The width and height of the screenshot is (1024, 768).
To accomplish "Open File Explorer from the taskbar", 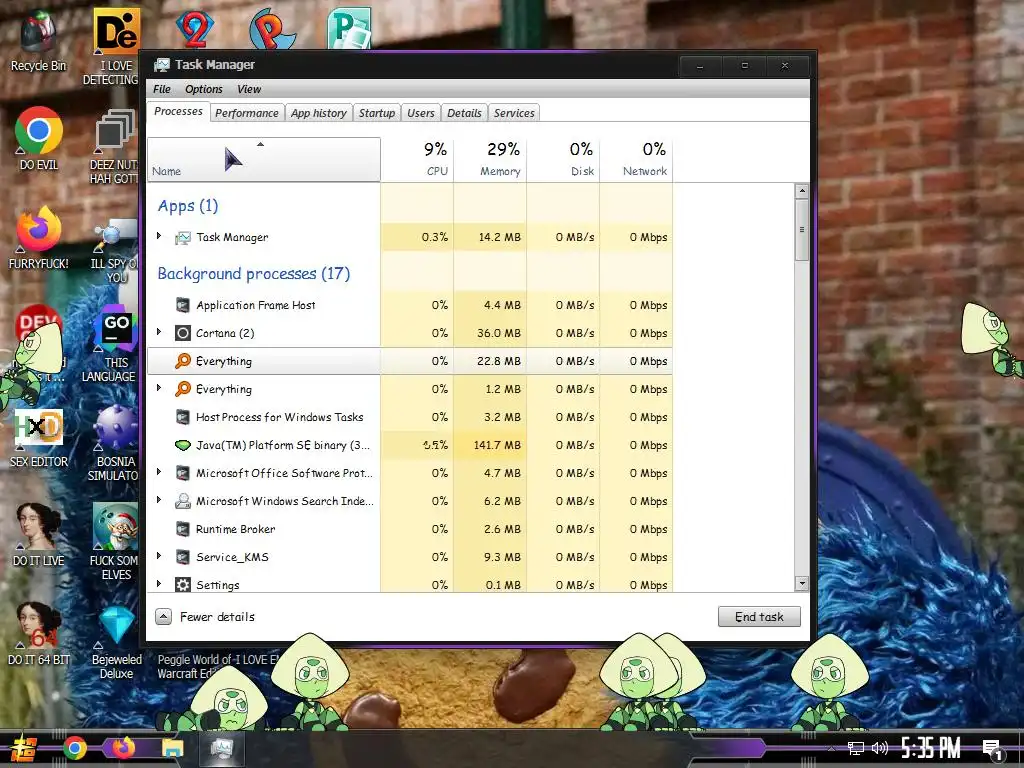I will coord(172,748).
